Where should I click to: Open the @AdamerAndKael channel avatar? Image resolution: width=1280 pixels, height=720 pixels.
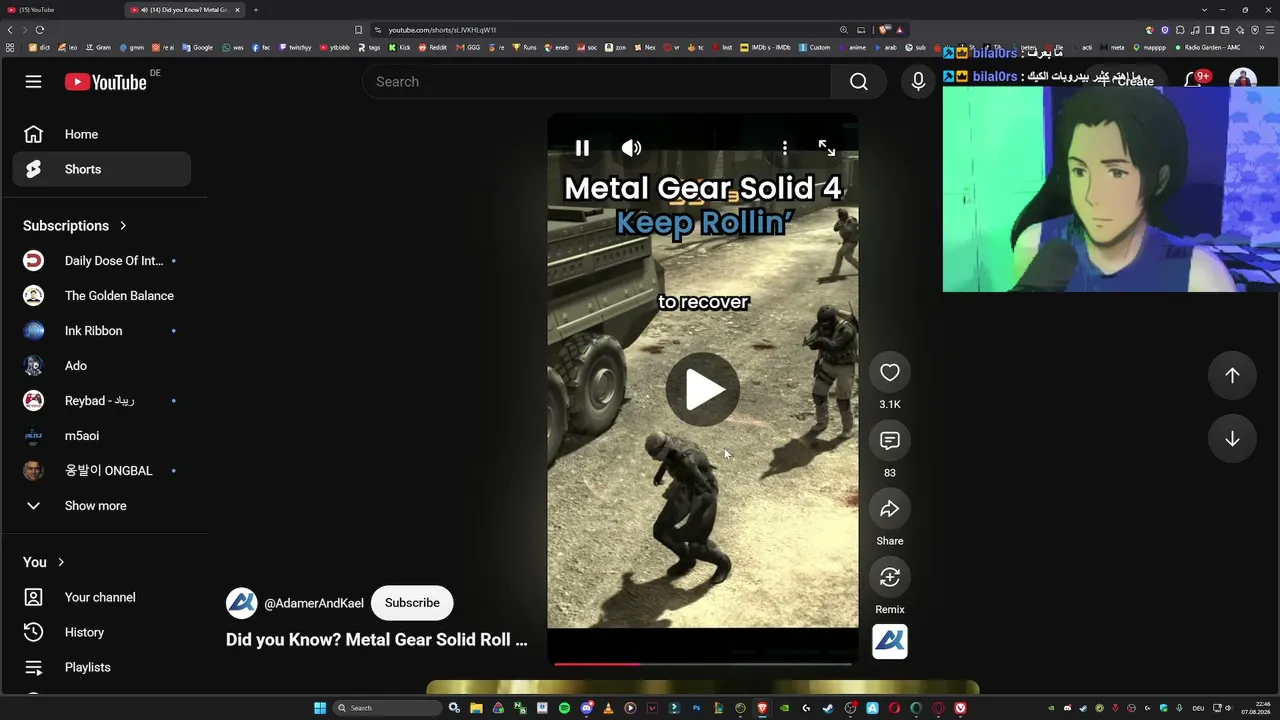point(242,603)
